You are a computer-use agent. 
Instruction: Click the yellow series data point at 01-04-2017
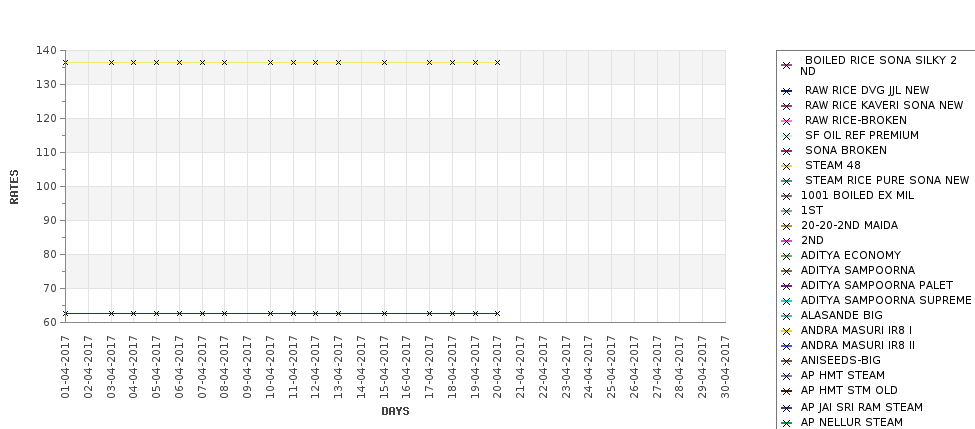tap(66, 62)
